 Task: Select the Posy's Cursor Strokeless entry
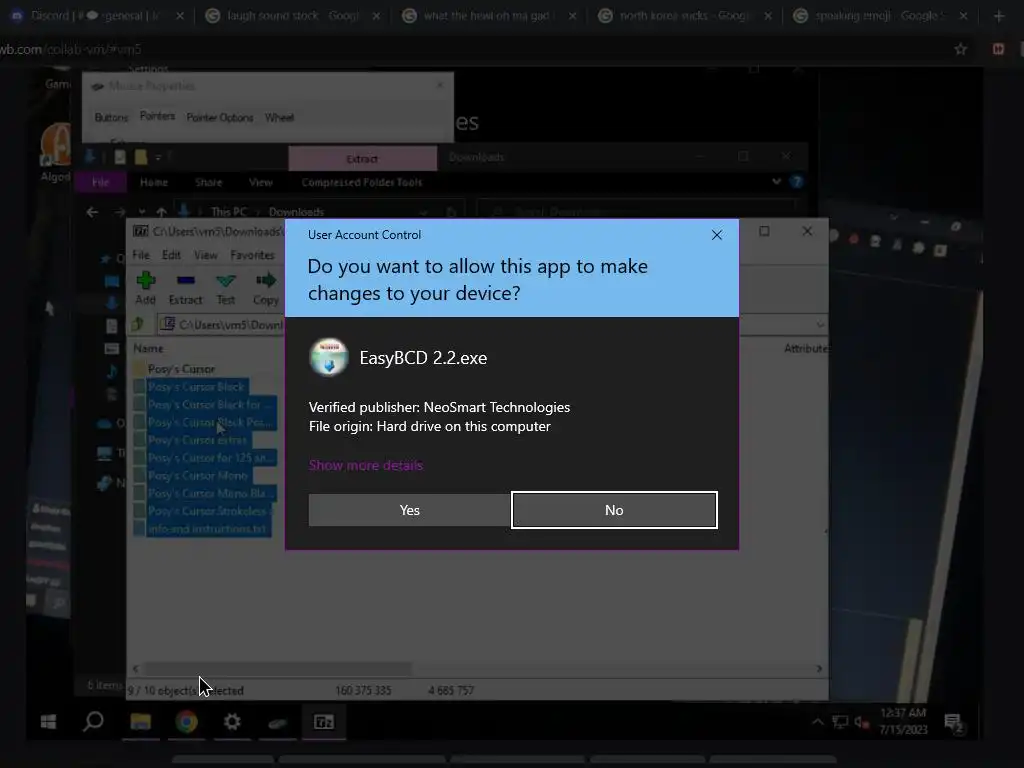[x=207, y=511]
